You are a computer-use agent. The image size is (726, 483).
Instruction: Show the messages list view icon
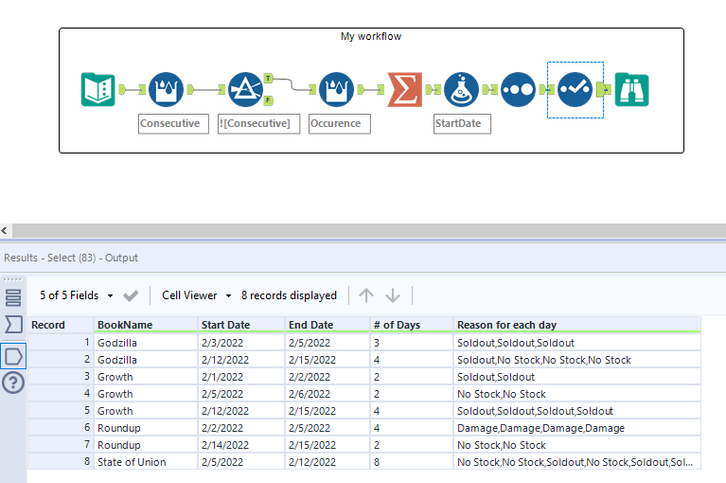coord(13,297)
